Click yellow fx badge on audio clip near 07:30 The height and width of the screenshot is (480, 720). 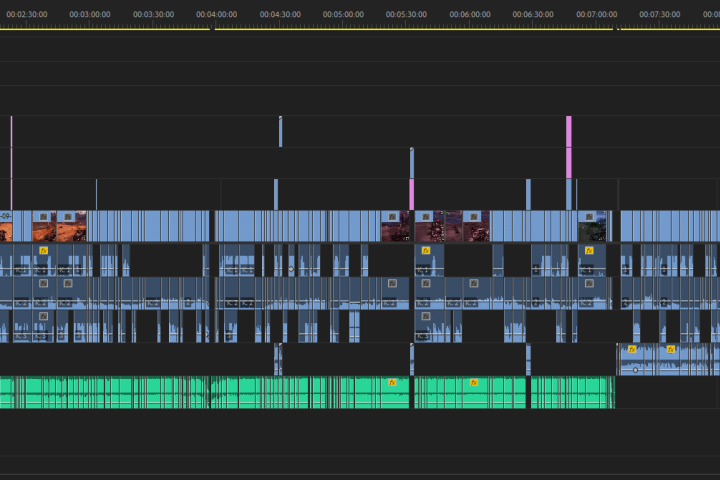tap(671, 350)
